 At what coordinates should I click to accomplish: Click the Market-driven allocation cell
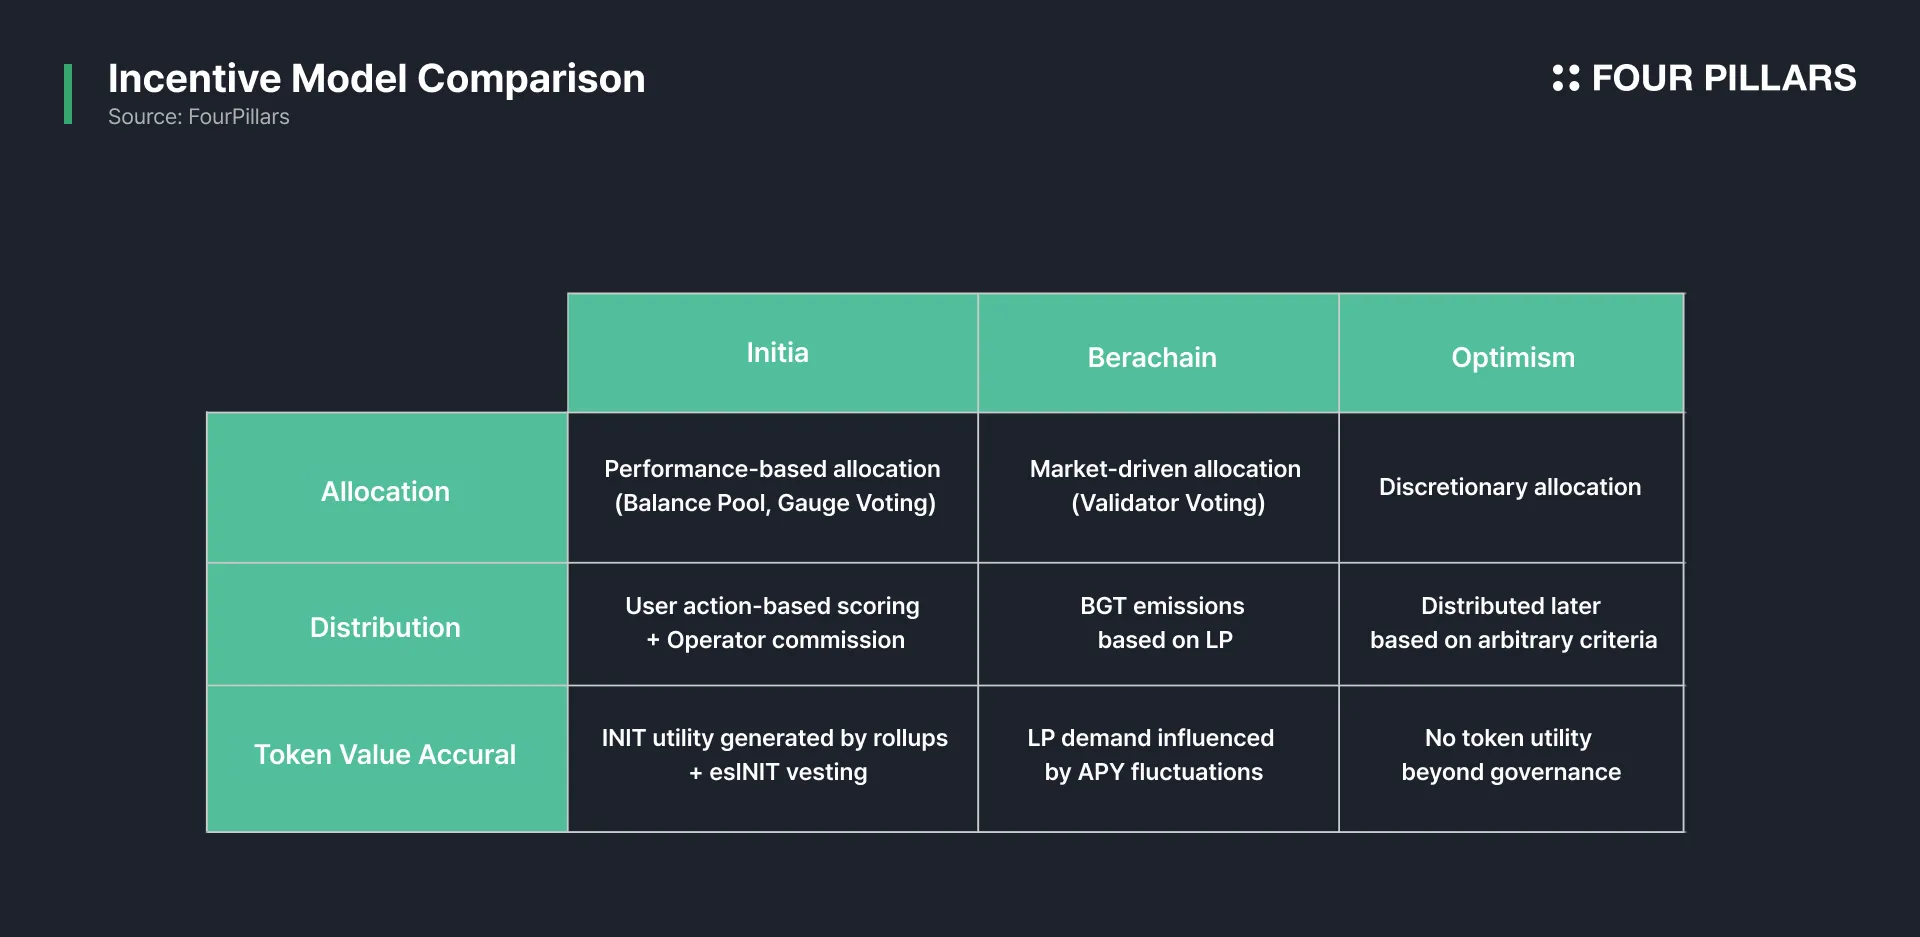[x=1165, y=486]
